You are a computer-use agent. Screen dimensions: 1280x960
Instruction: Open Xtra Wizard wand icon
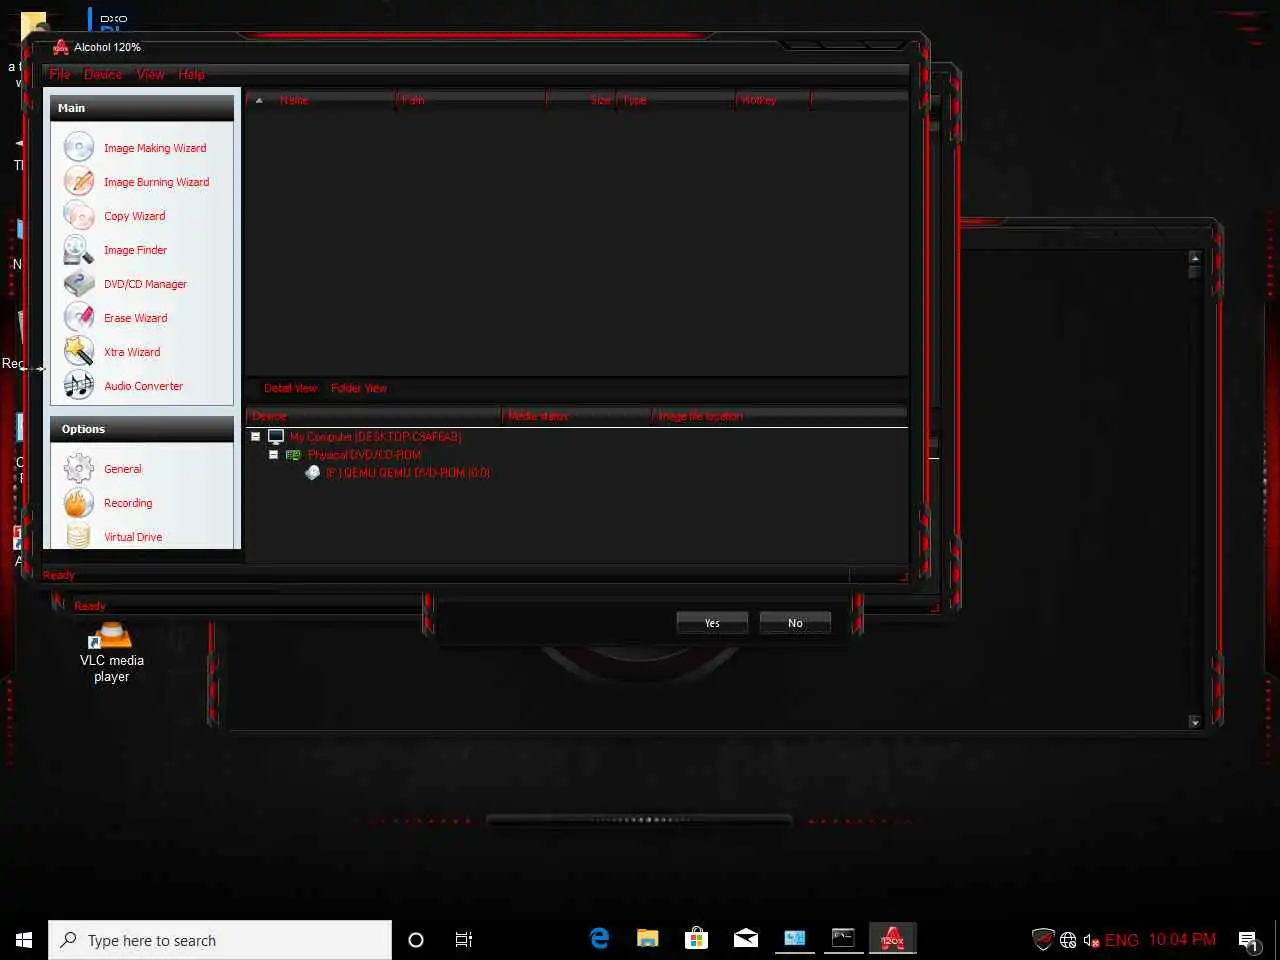point(79,351)
